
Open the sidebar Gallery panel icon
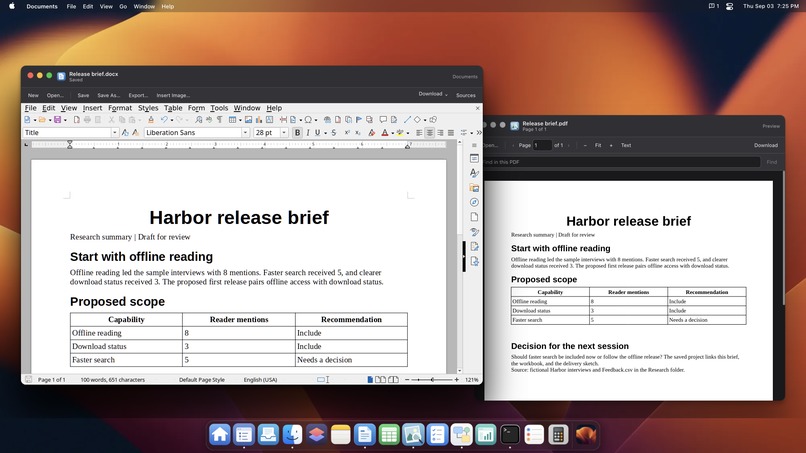(x=474, y=188)
